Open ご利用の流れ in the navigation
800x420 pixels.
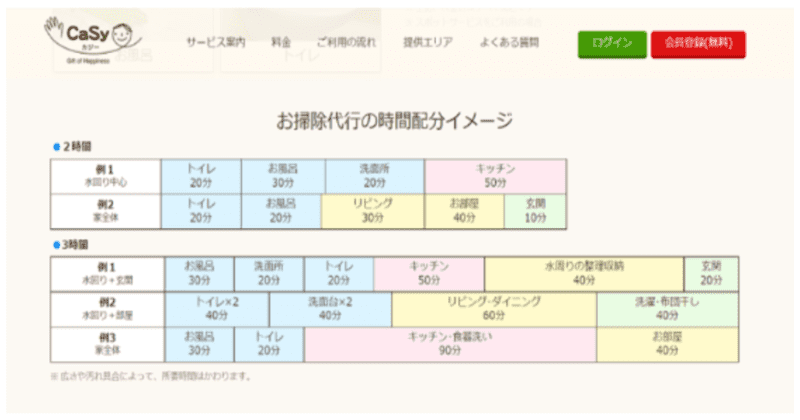click(x=348, y=42)
